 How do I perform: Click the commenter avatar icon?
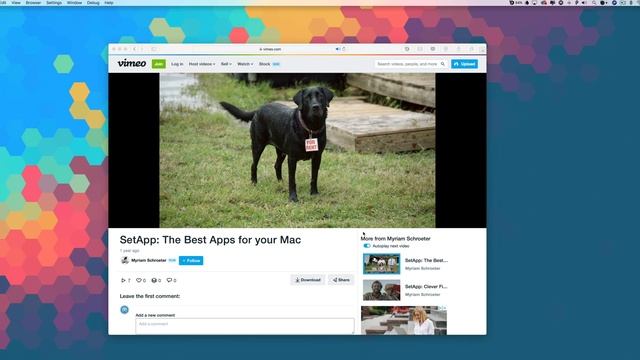click(x=124, y=310)
